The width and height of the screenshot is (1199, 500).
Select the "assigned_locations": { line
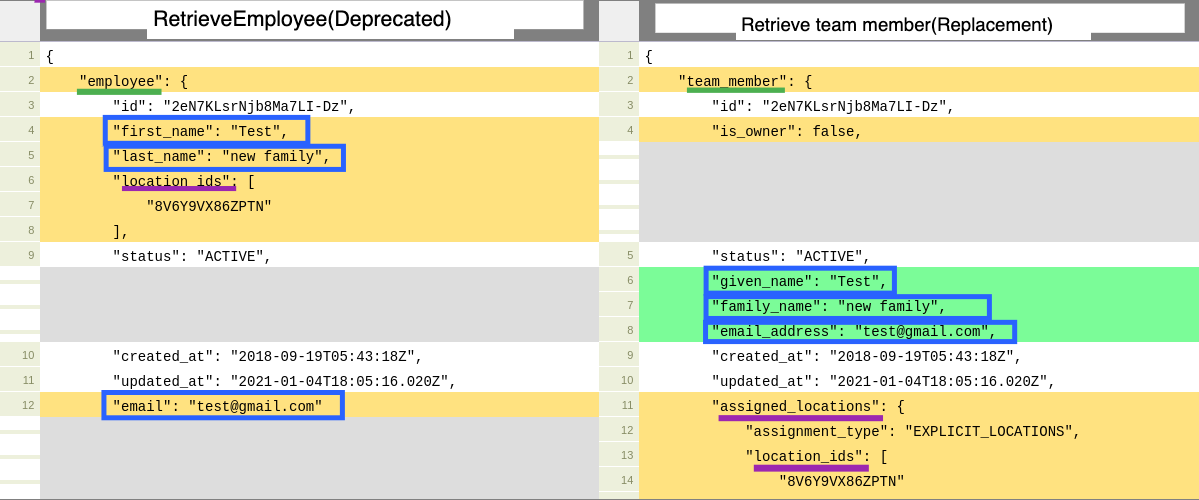pos(807,406)
